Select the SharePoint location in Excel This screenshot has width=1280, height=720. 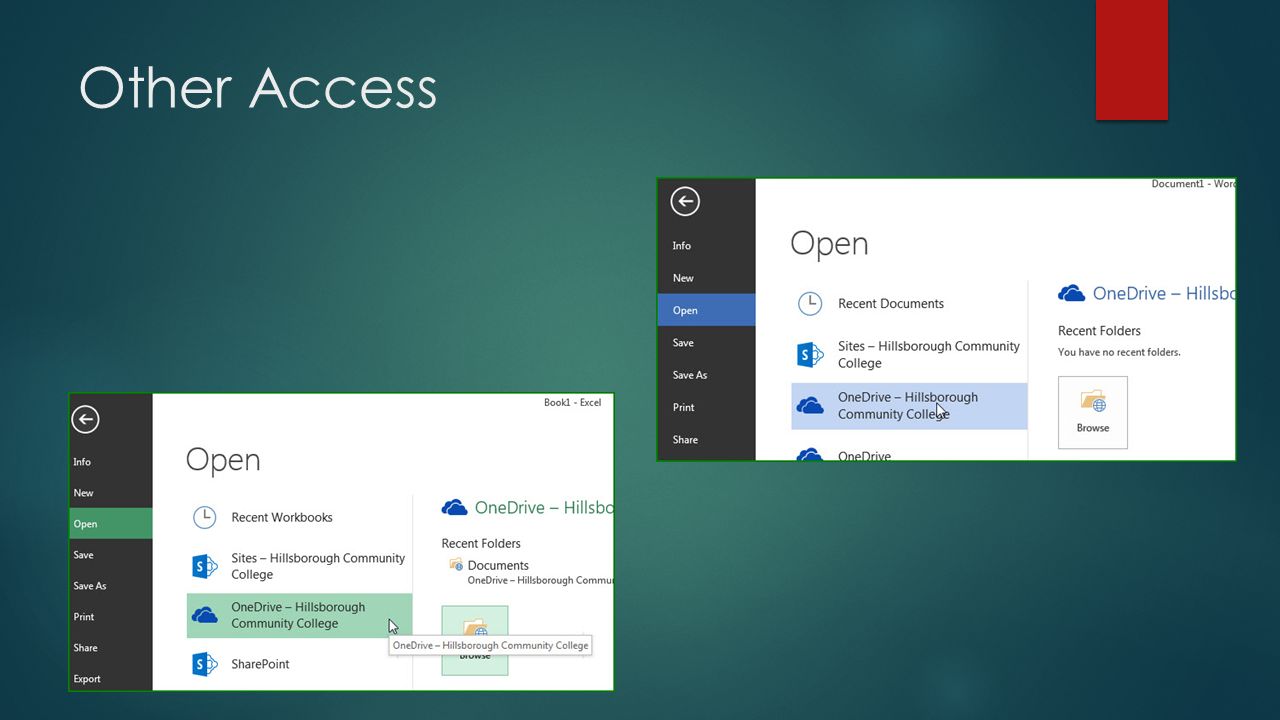click(x=299, y=664)
